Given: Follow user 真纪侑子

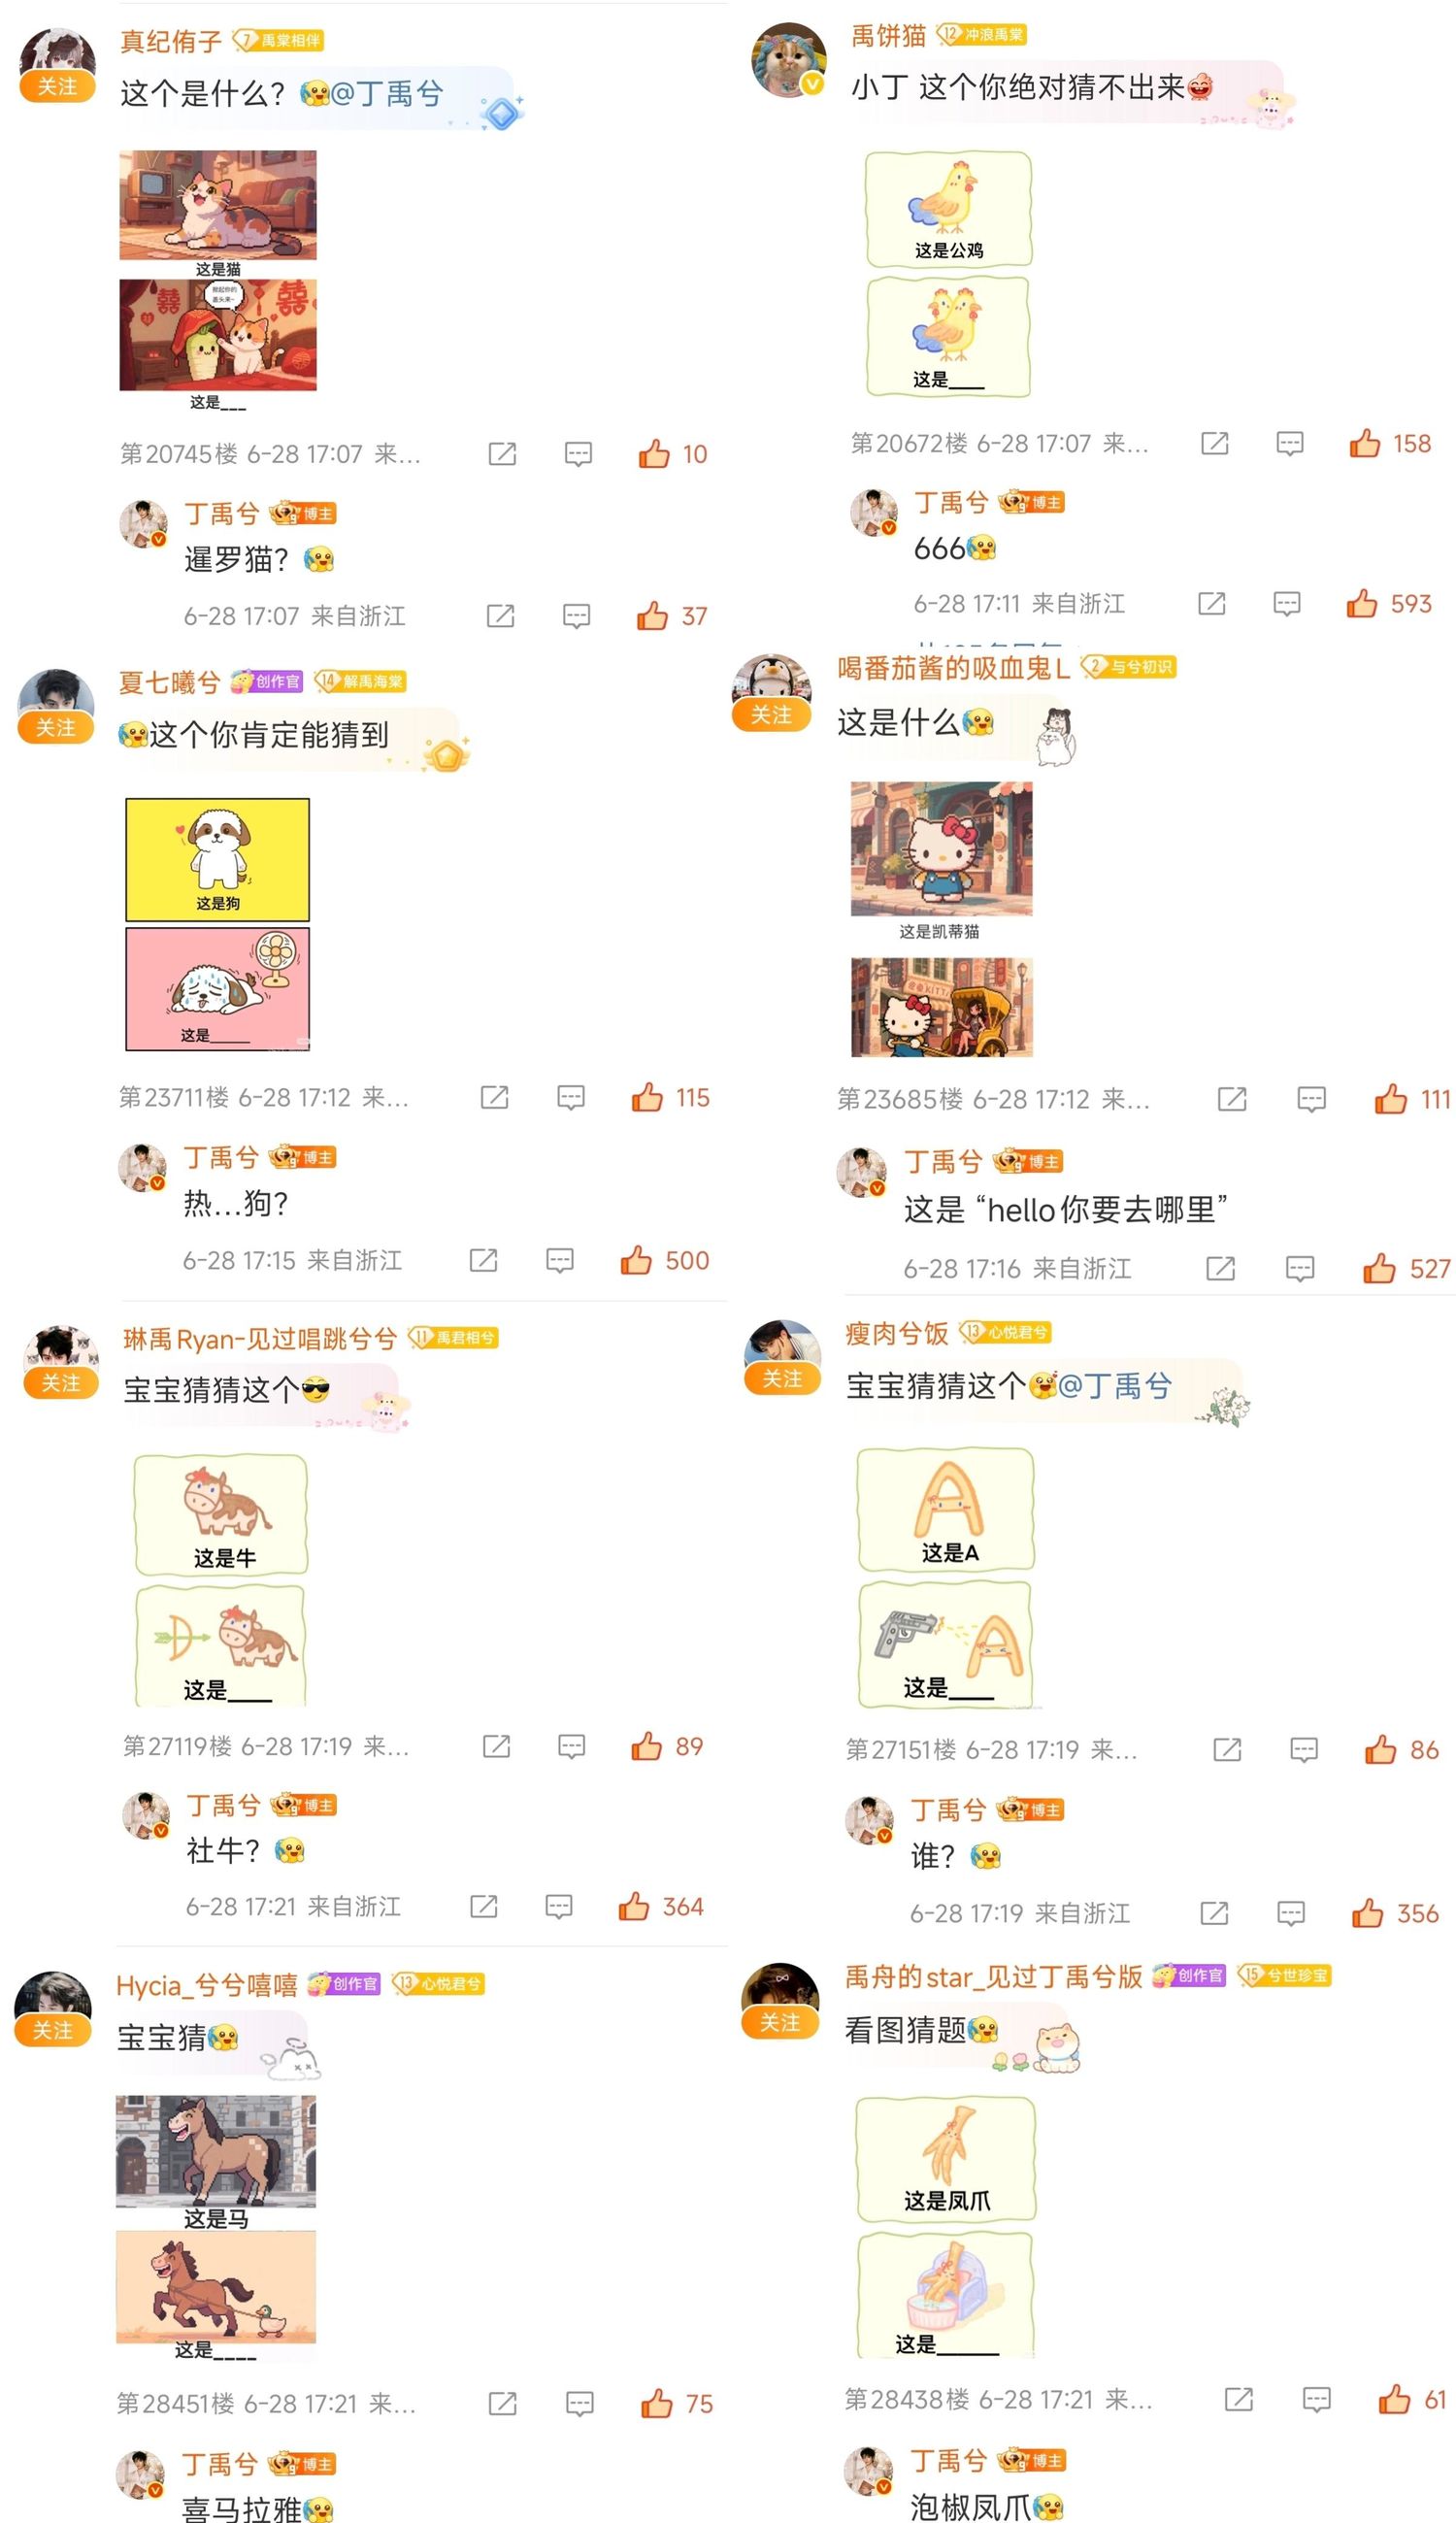Looking at the screenshot, I should (x=57, y=87).
